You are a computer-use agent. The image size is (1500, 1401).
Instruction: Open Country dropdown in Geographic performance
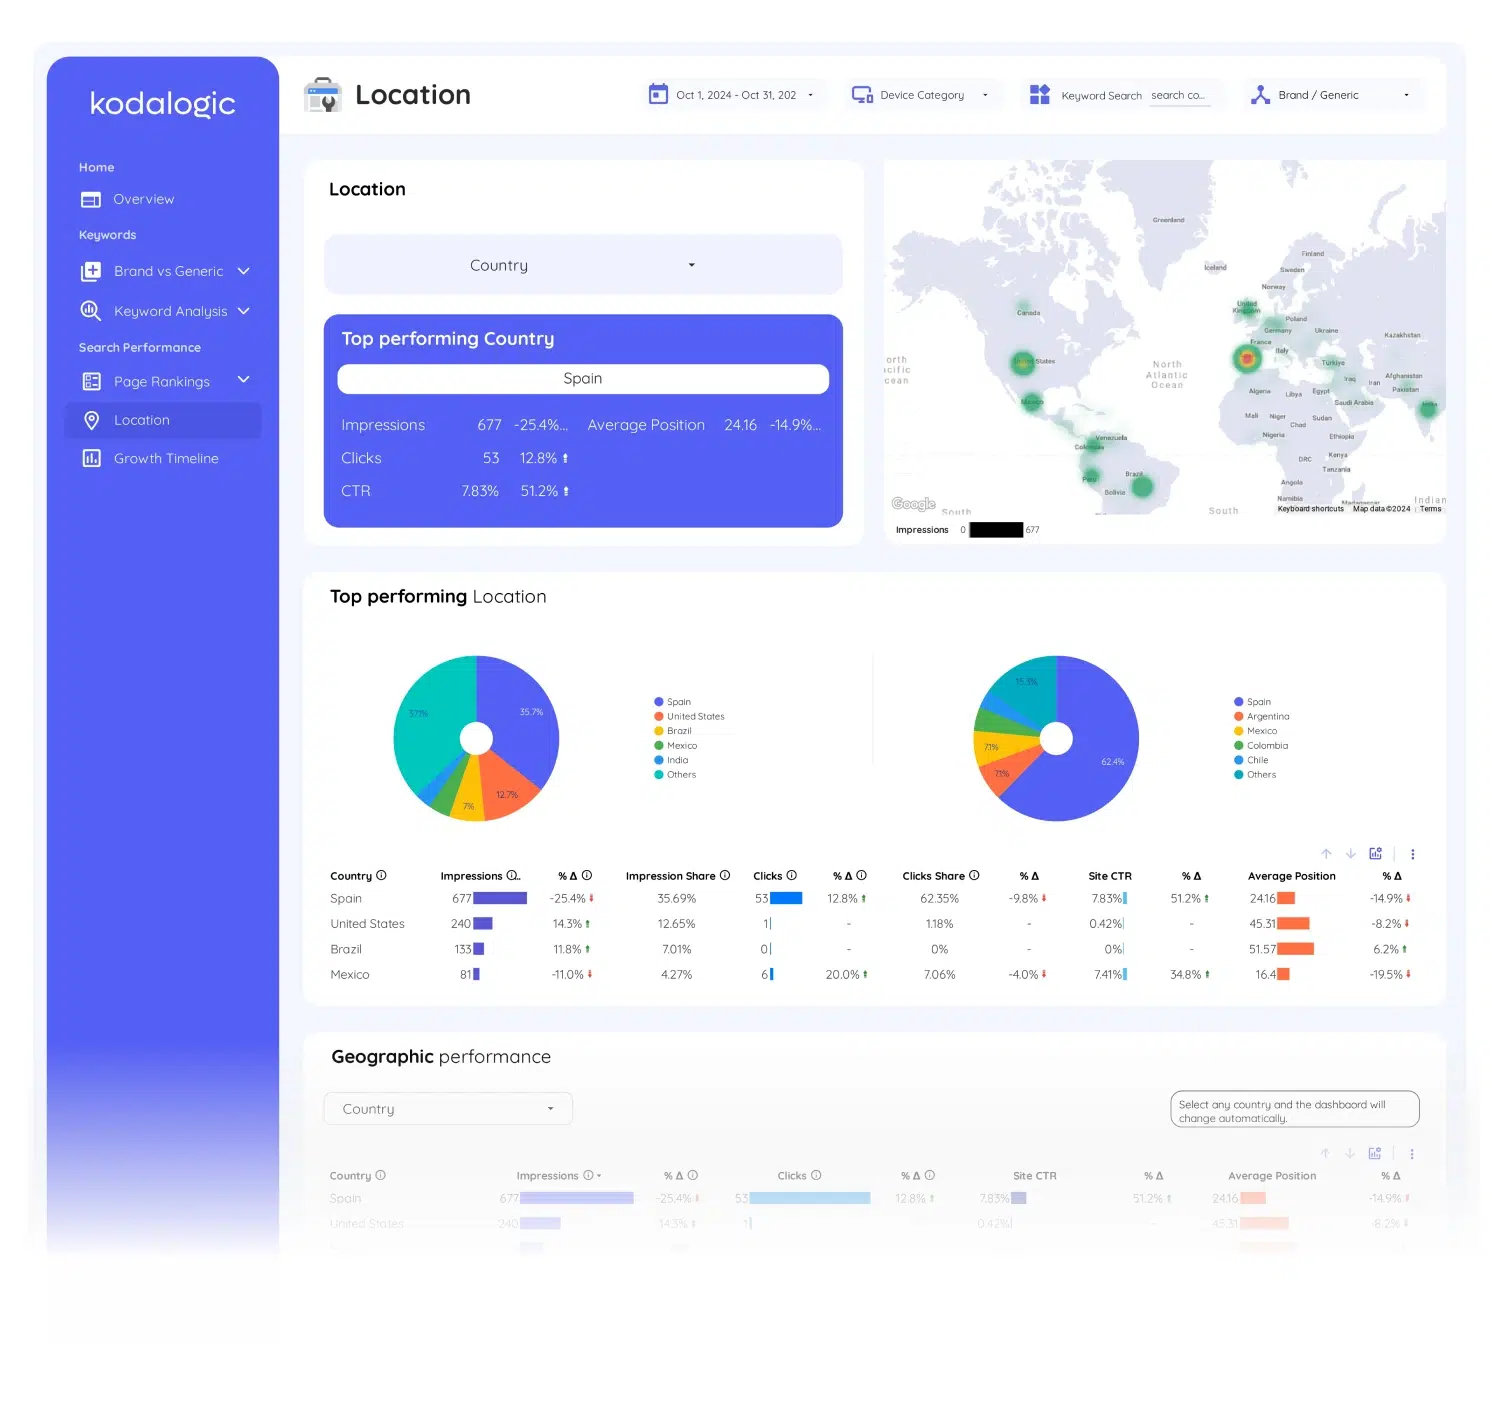coord(448,1109)
